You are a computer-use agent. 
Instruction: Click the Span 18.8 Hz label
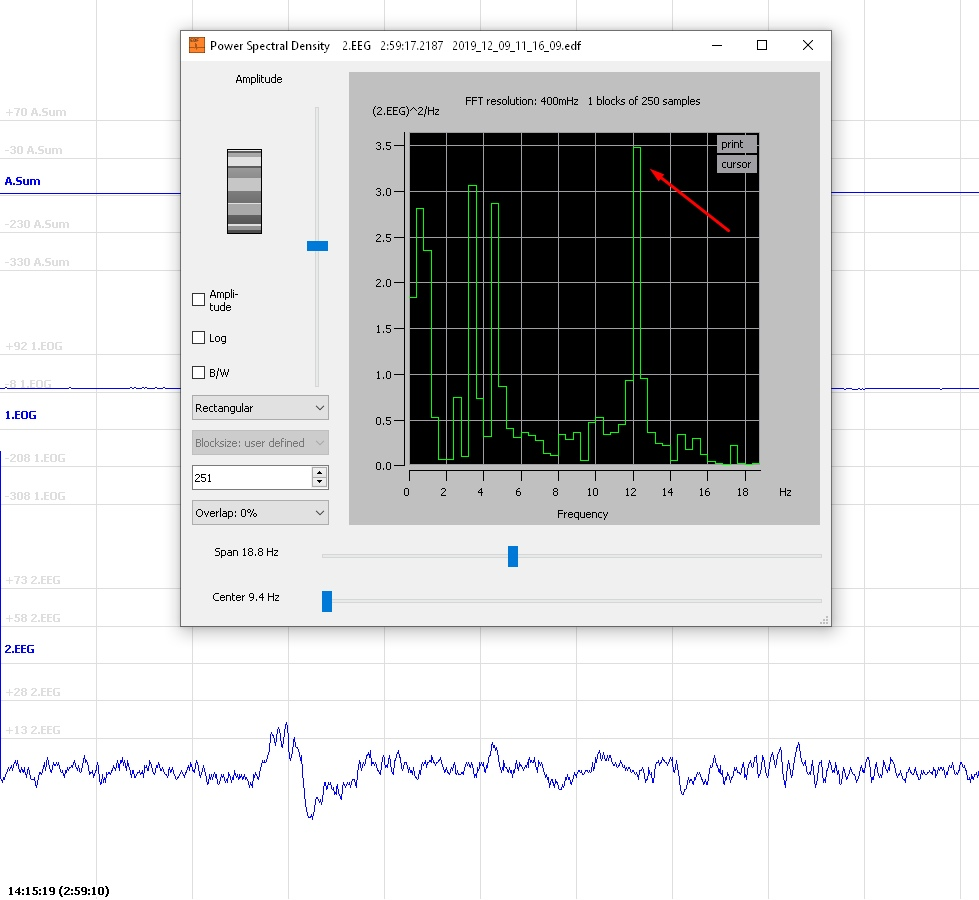tap(246, 552)
